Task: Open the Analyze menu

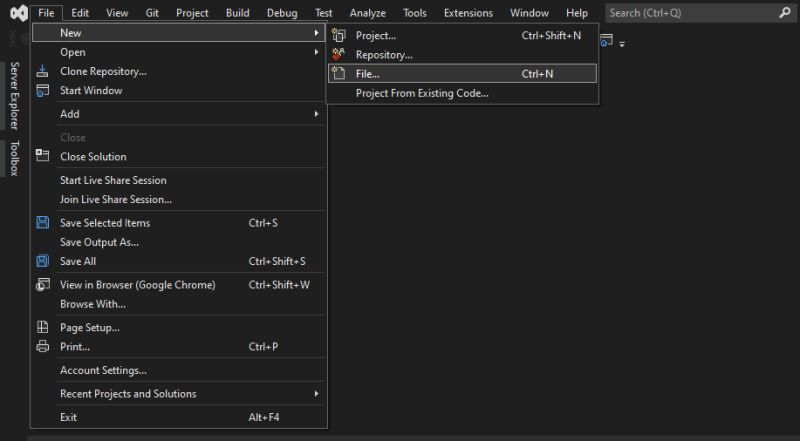Action: [x=367, y=13]
